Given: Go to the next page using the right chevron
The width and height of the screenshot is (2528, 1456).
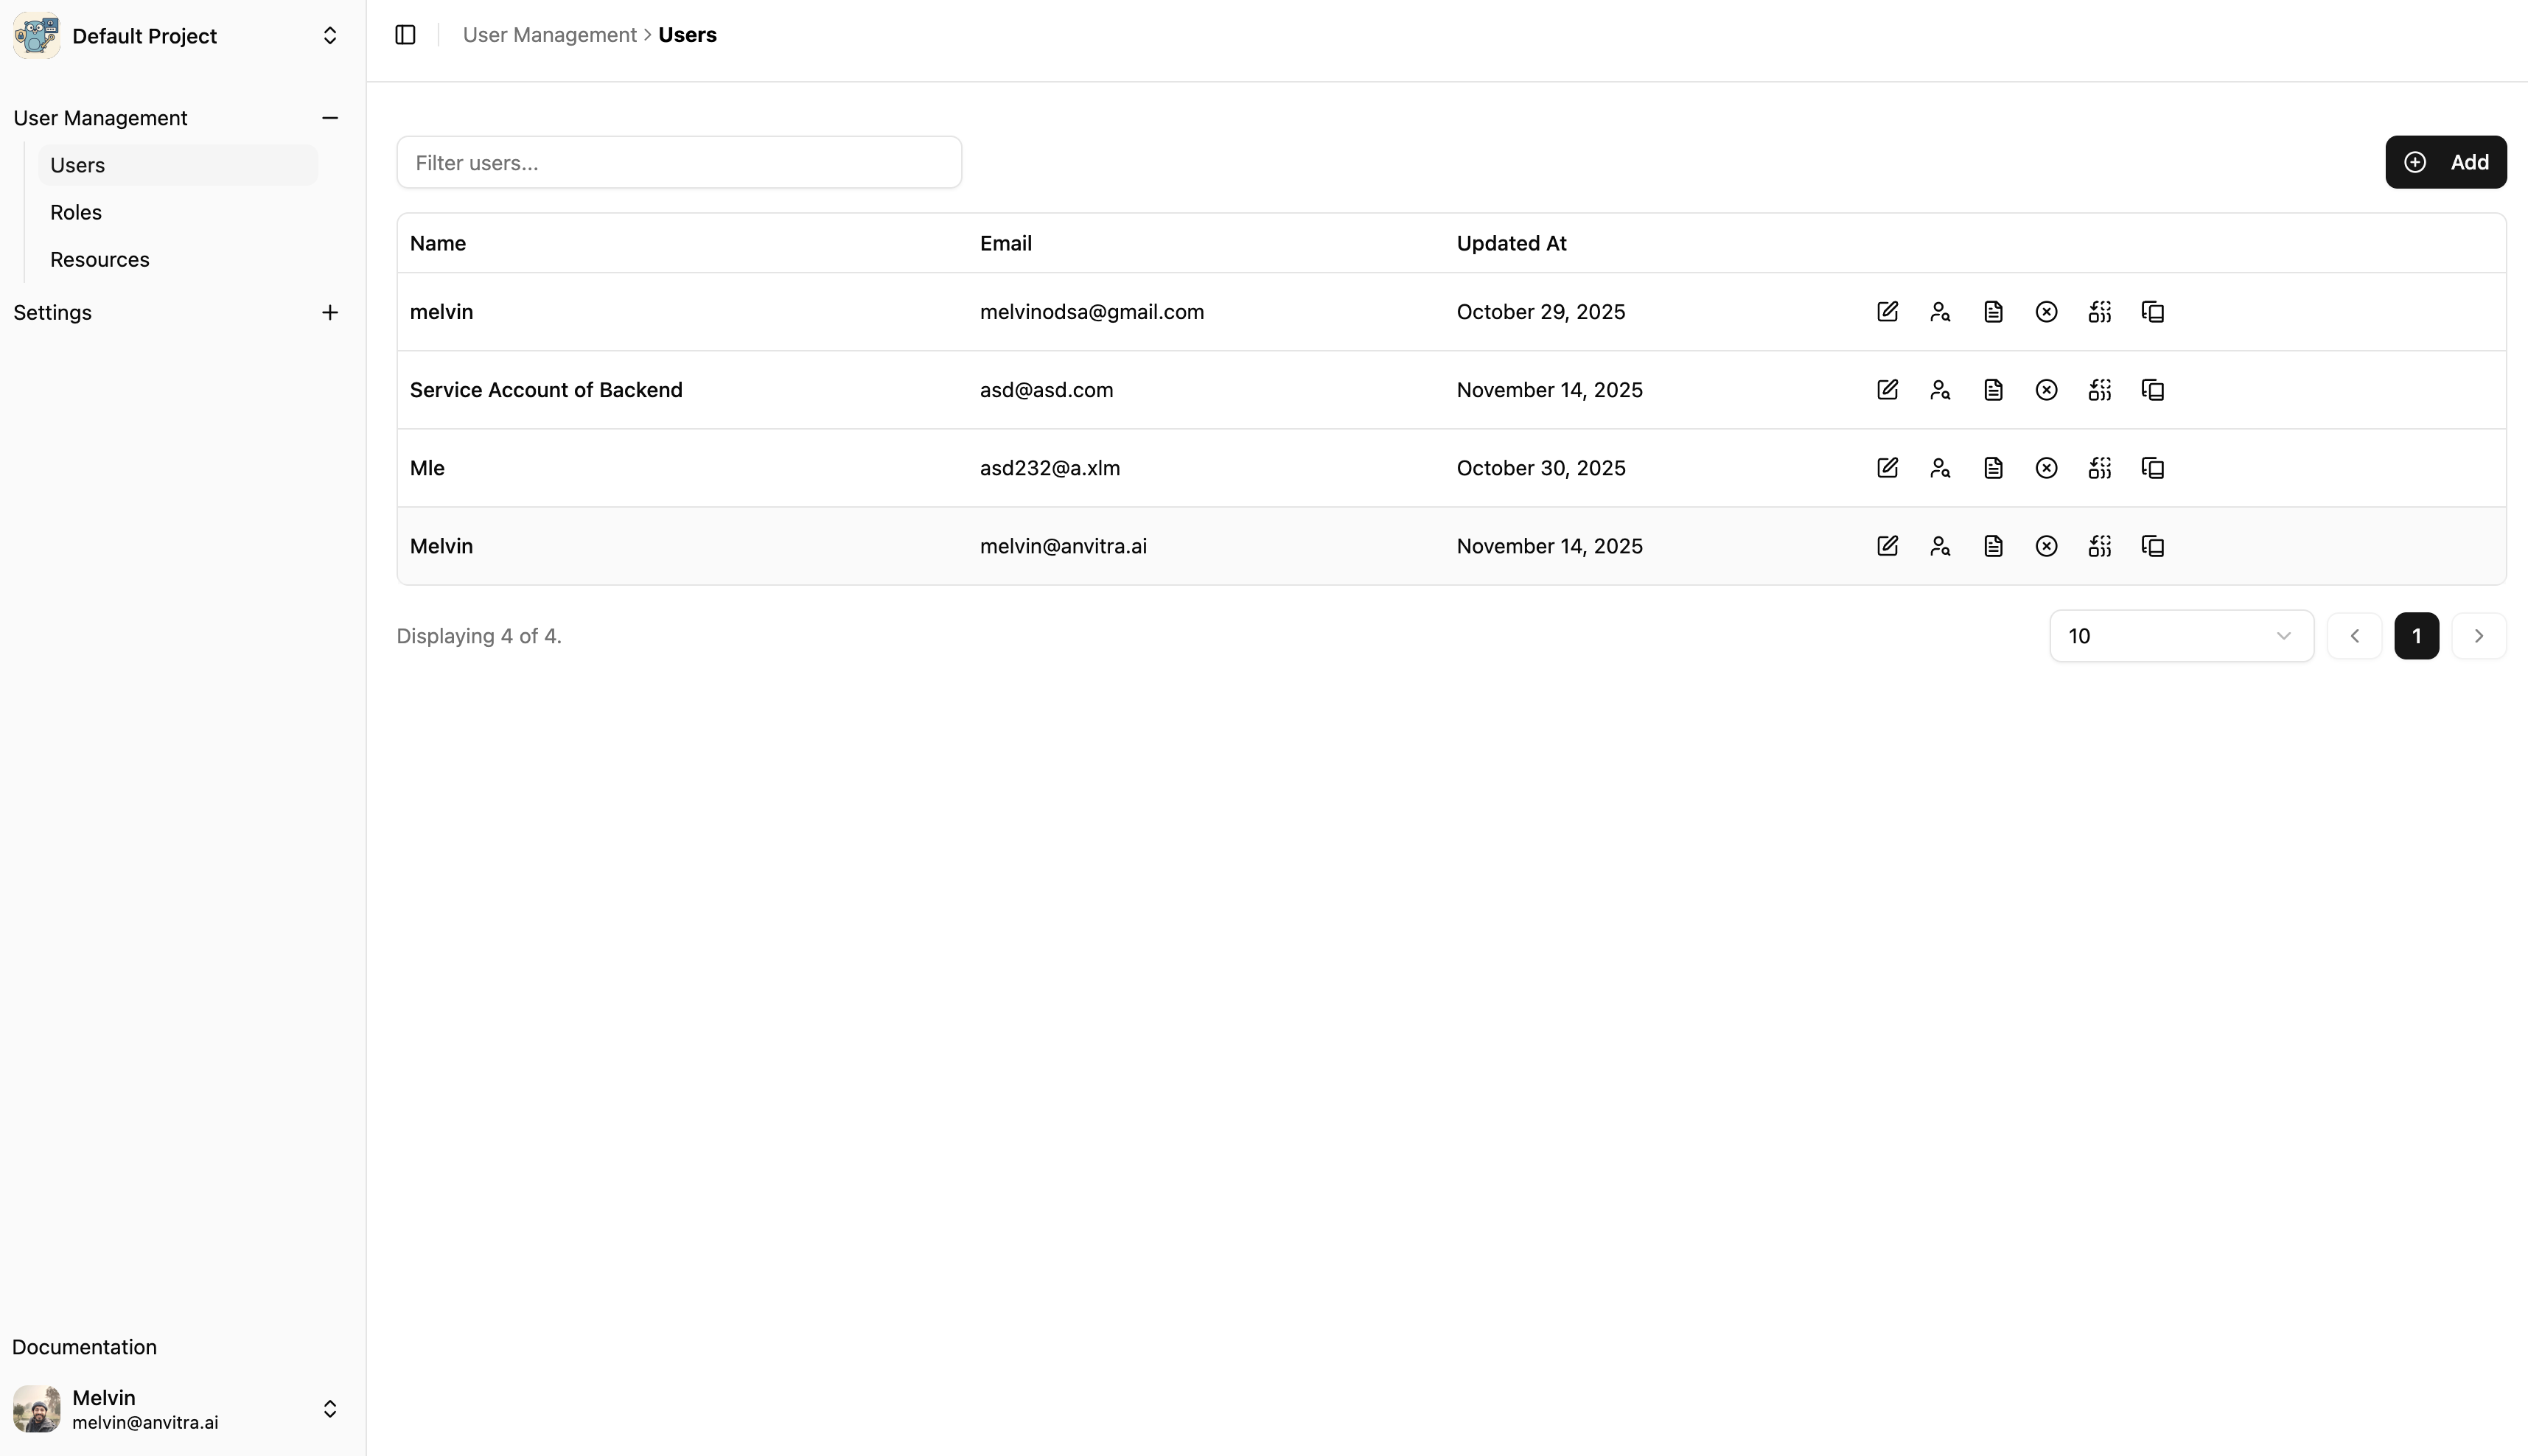Looking at the screenshot, I should point(2480,635).
